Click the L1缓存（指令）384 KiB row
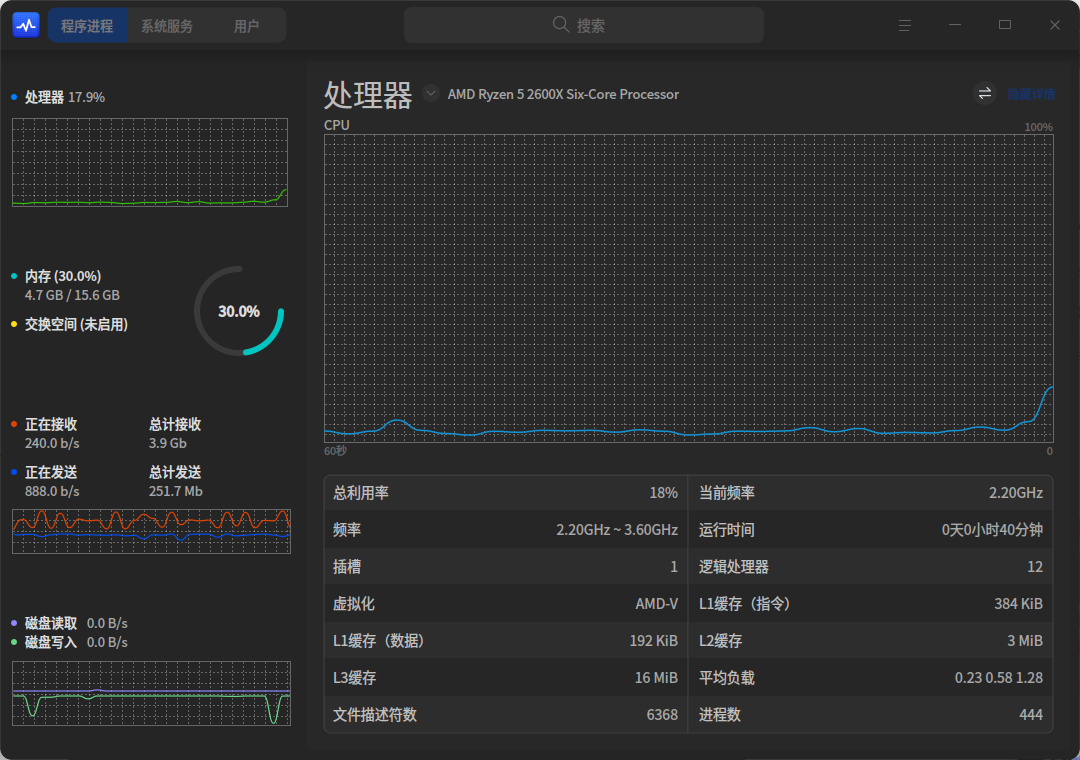 pyautogui.click(x=871, y=604)
